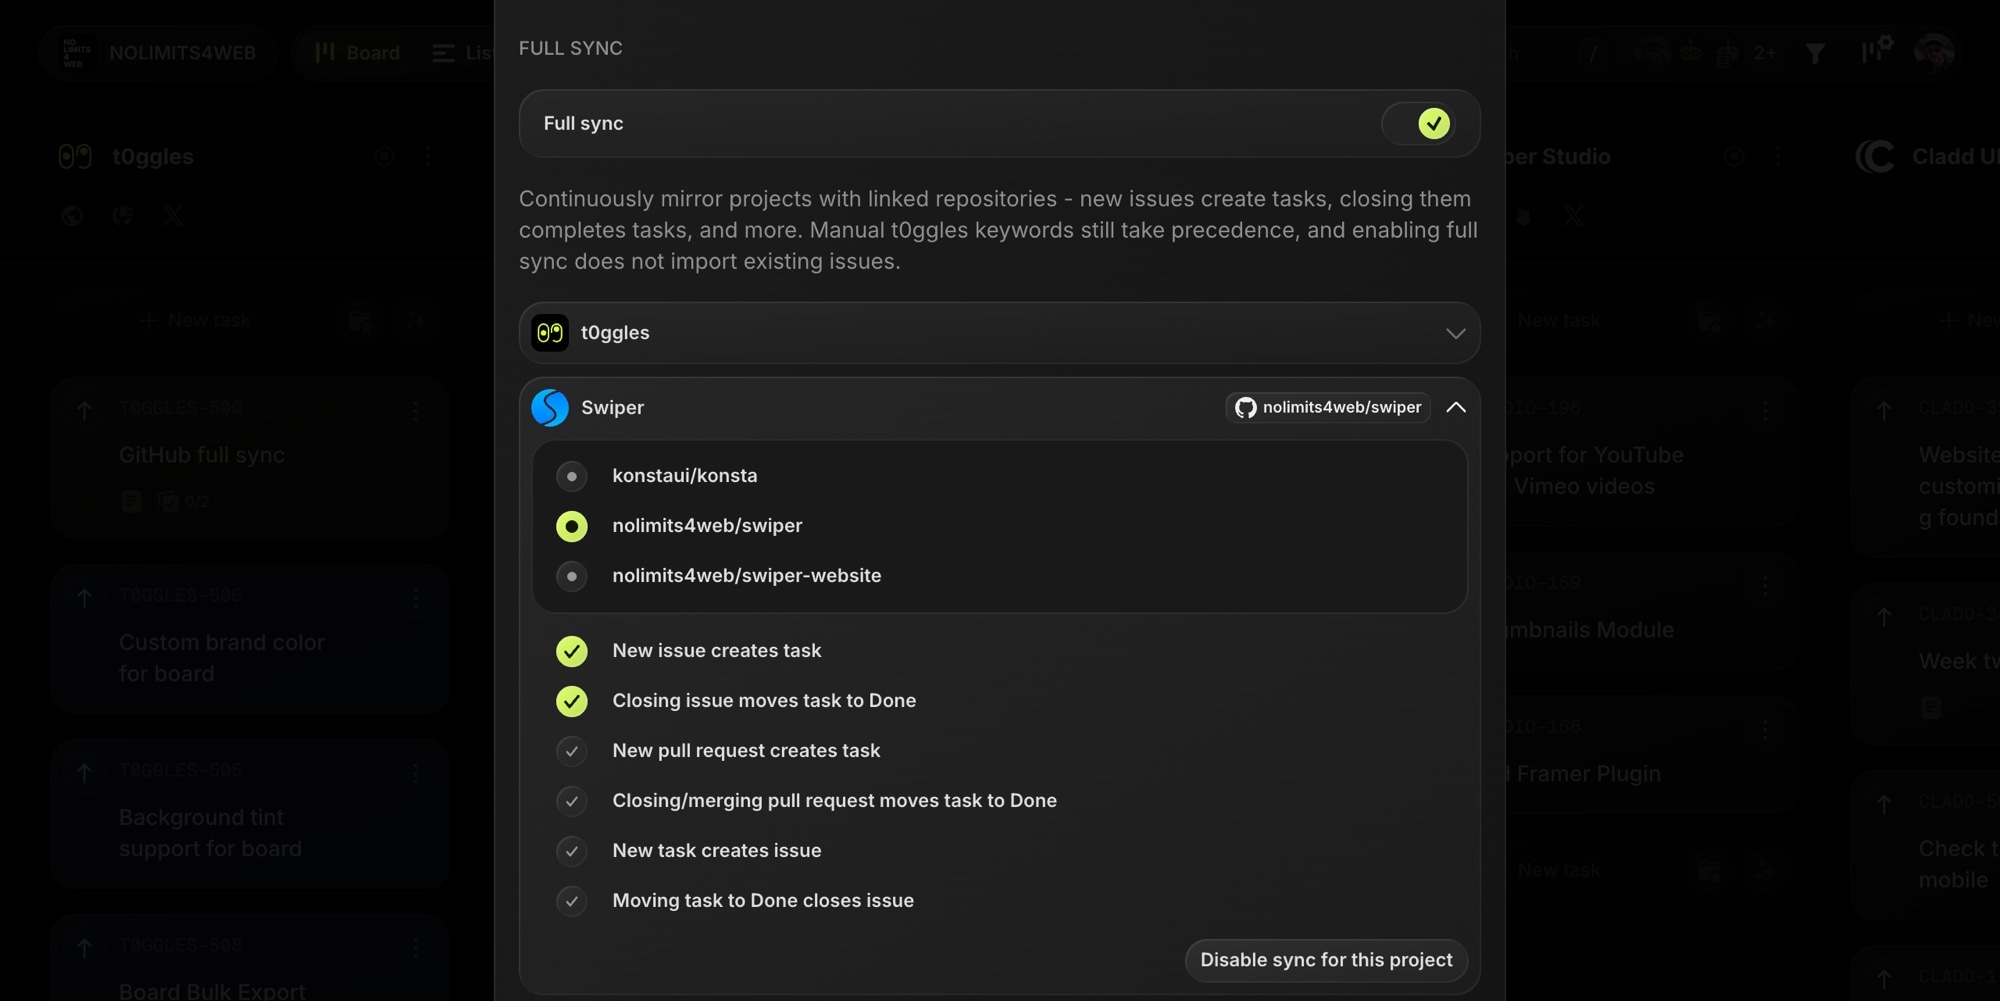This screenshot has height=1001, width=2000.
Task: Click notes icon on GitHub full sync card
Action: pos(131,502)
